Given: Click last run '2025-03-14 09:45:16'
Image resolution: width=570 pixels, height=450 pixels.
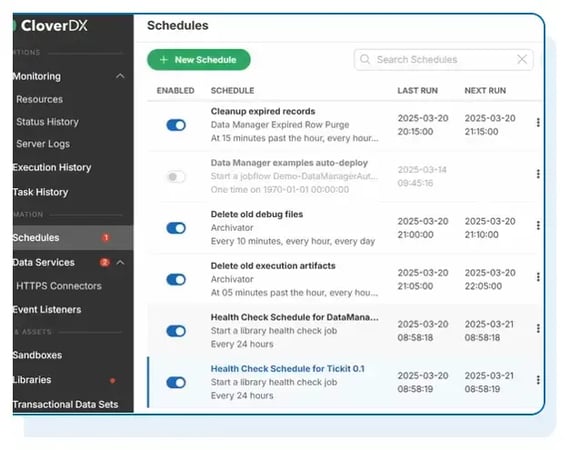Looking at the screenshot, I should pyautogui.click(x=422, y=176).
